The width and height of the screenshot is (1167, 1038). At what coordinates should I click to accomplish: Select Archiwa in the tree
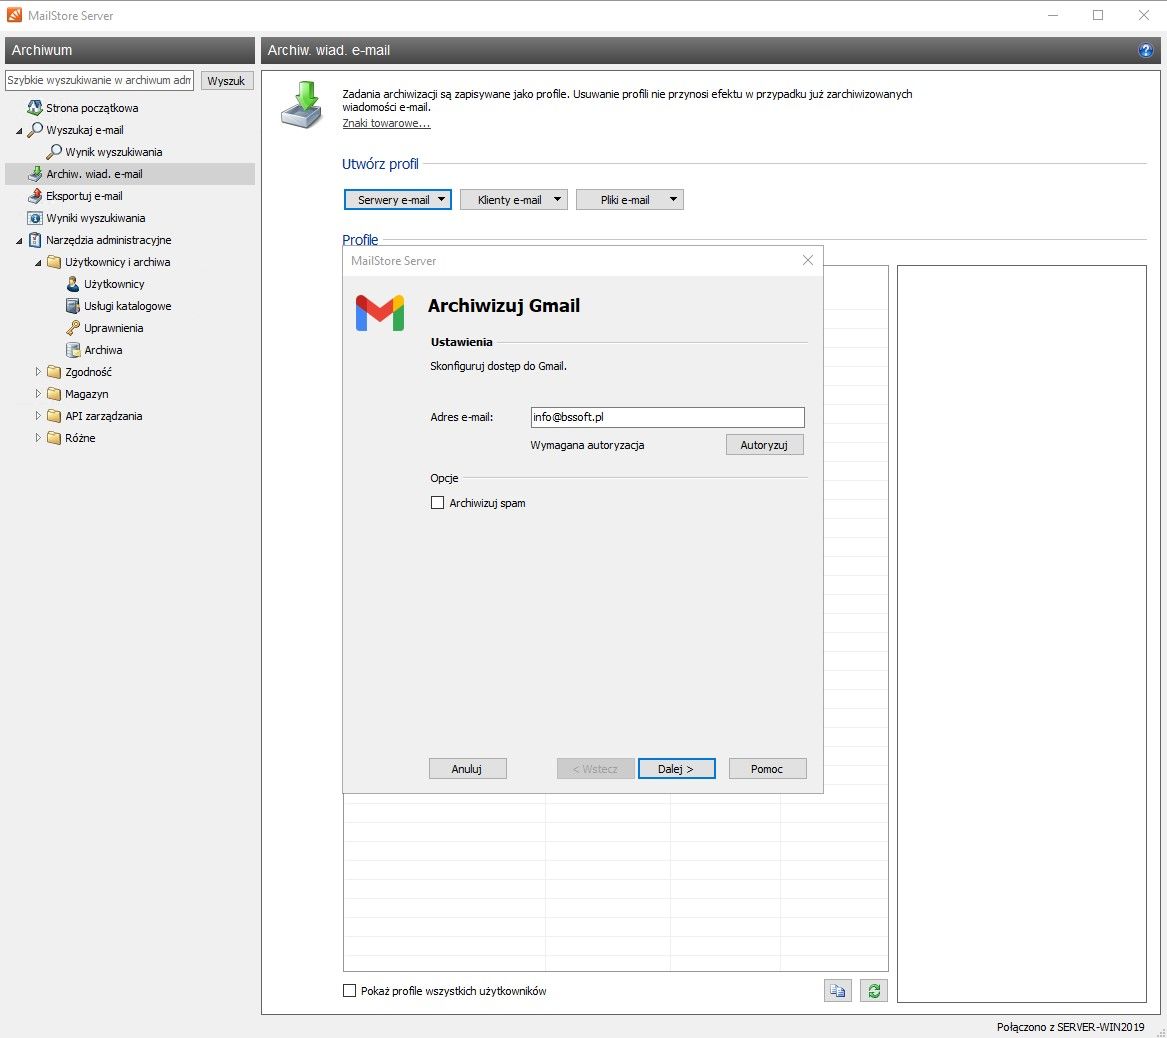[103, 350]
